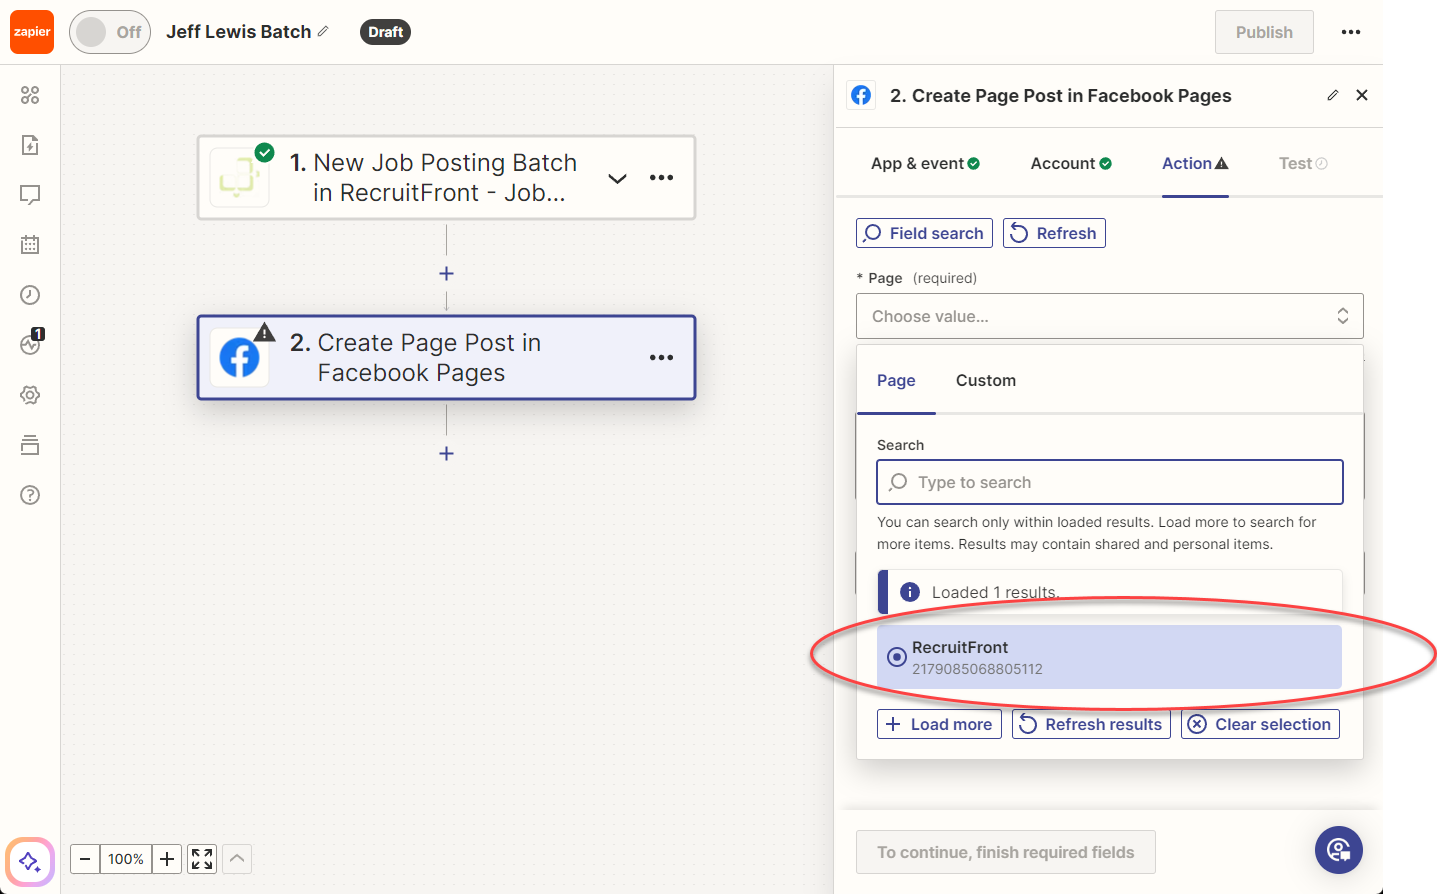Select the Page tab in dropdown
1437x894 pixels.
pyautogui.click(x=896, y=380)
